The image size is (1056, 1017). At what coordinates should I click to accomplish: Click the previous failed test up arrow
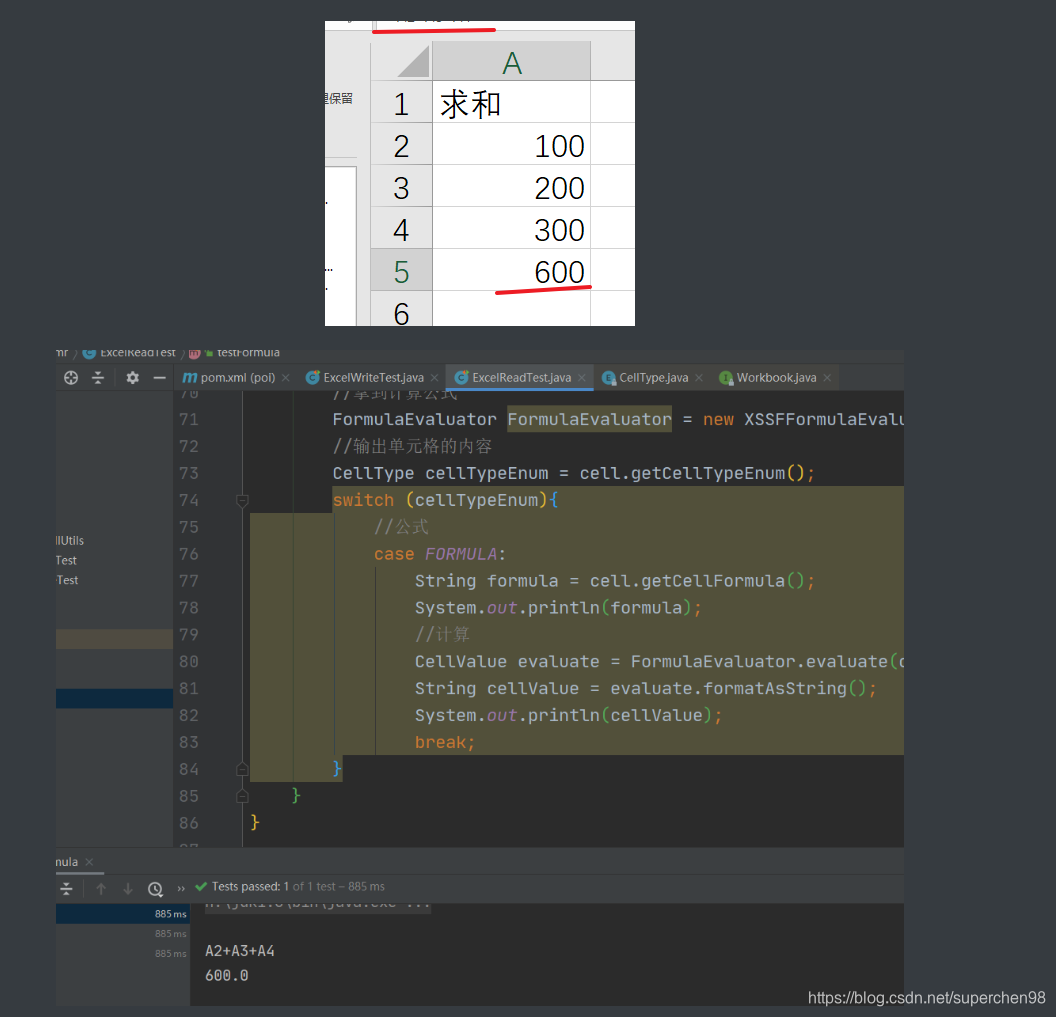click(x=101, y=889)
